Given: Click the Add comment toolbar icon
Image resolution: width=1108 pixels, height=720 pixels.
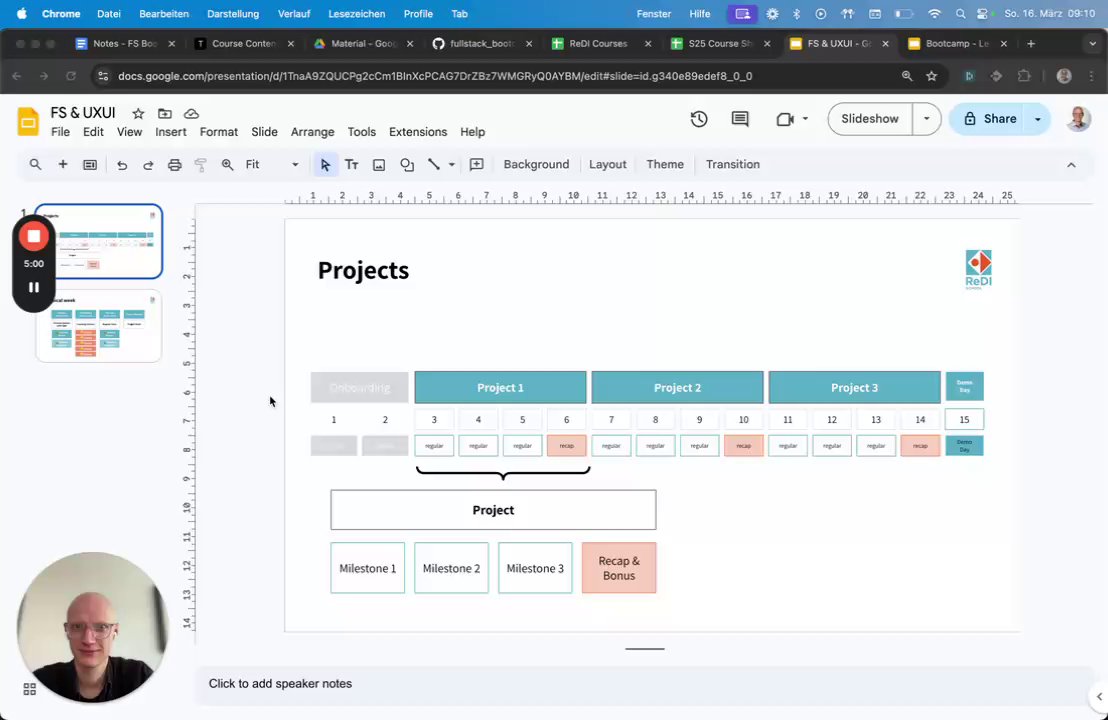Looking at the screenshot, I should tap(477, 165).
